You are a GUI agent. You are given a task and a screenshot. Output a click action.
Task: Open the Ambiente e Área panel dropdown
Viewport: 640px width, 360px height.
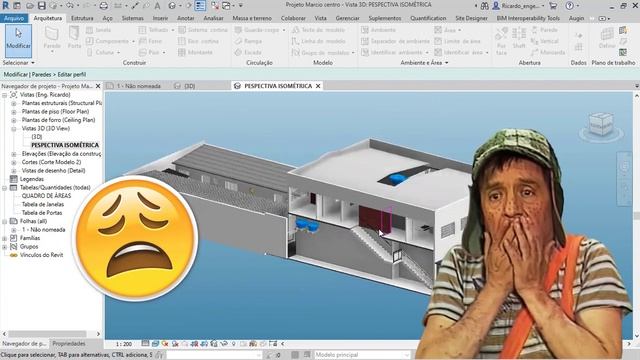(424, 63)
